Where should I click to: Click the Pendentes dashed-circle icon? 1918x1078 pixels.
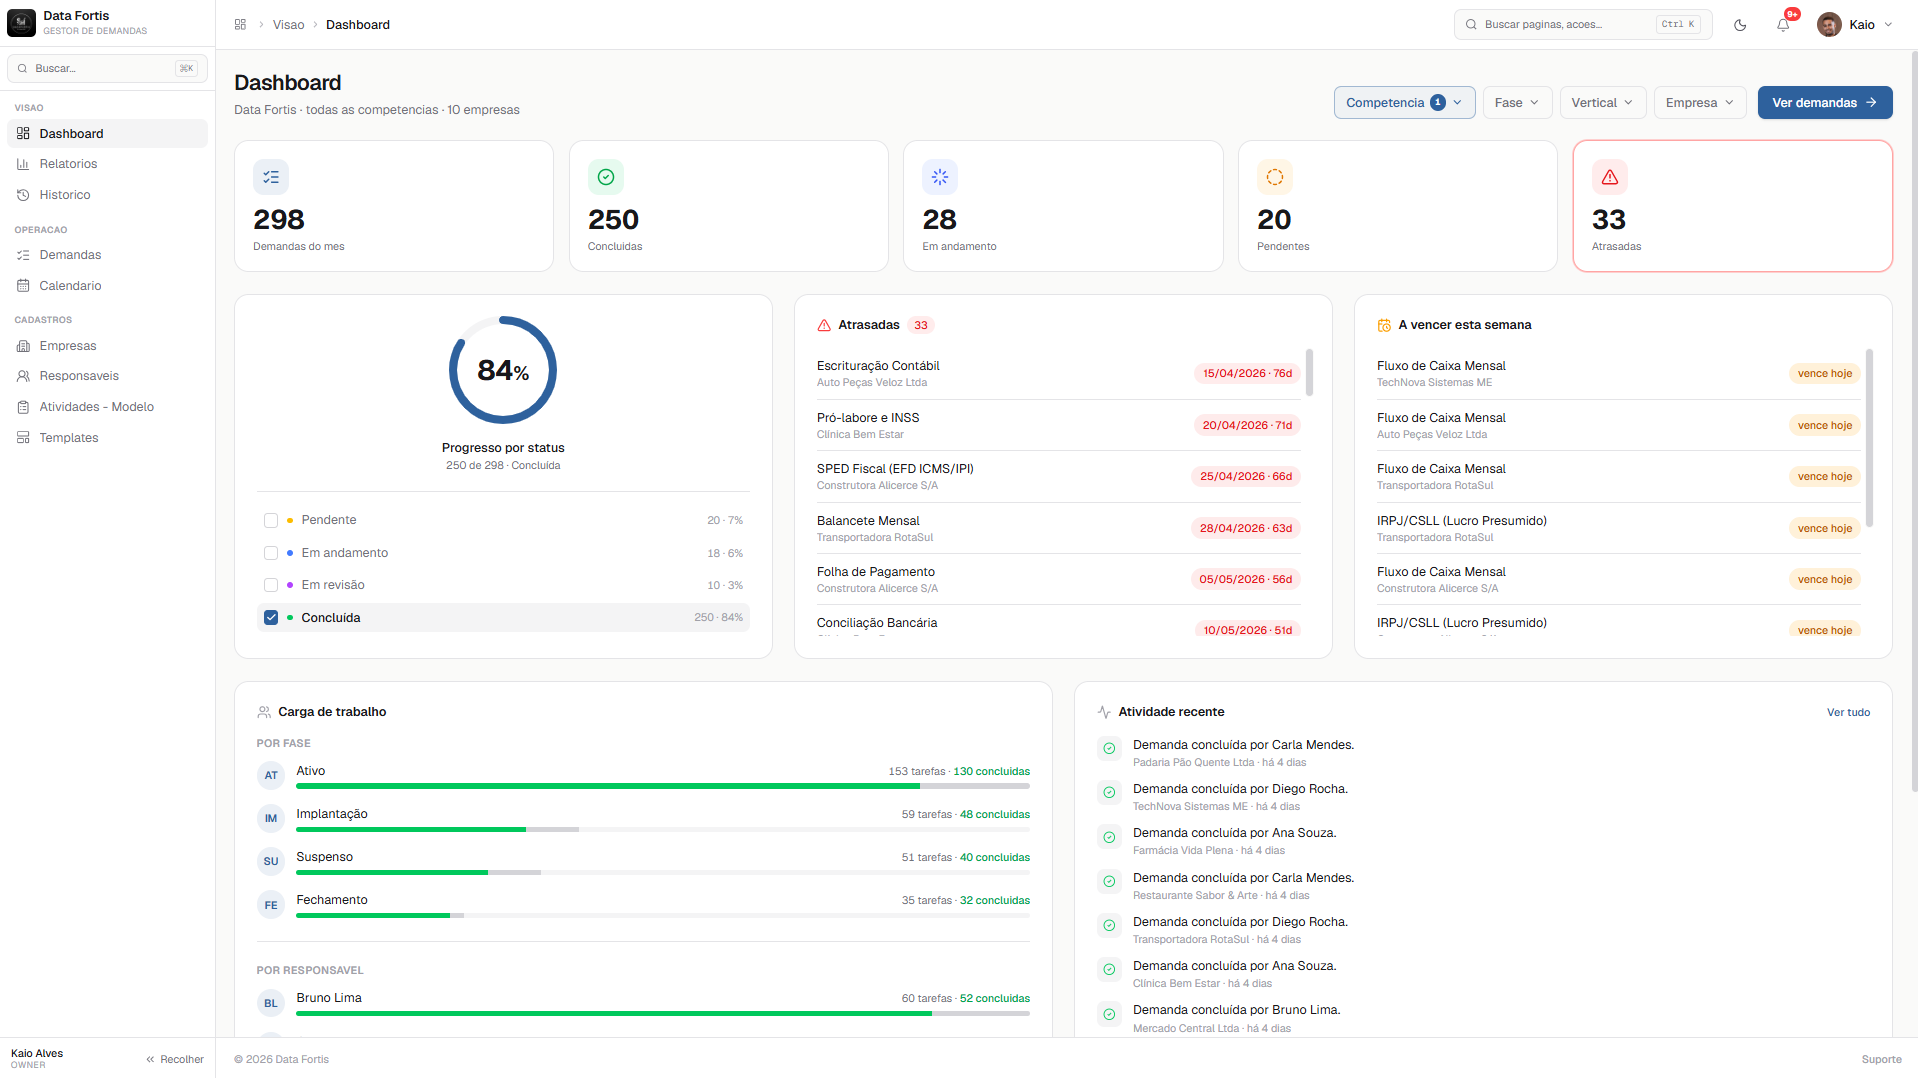pyautogui.click(x=1275, y=177)
